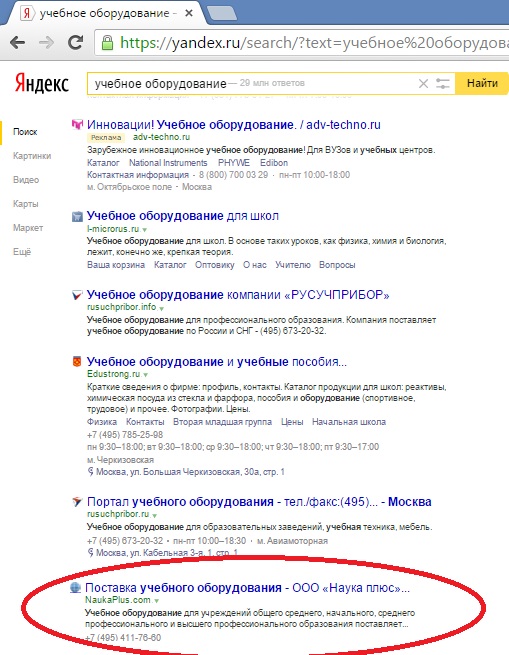
Task: Switch to Видео search section
Action: [x=26, y=180]
